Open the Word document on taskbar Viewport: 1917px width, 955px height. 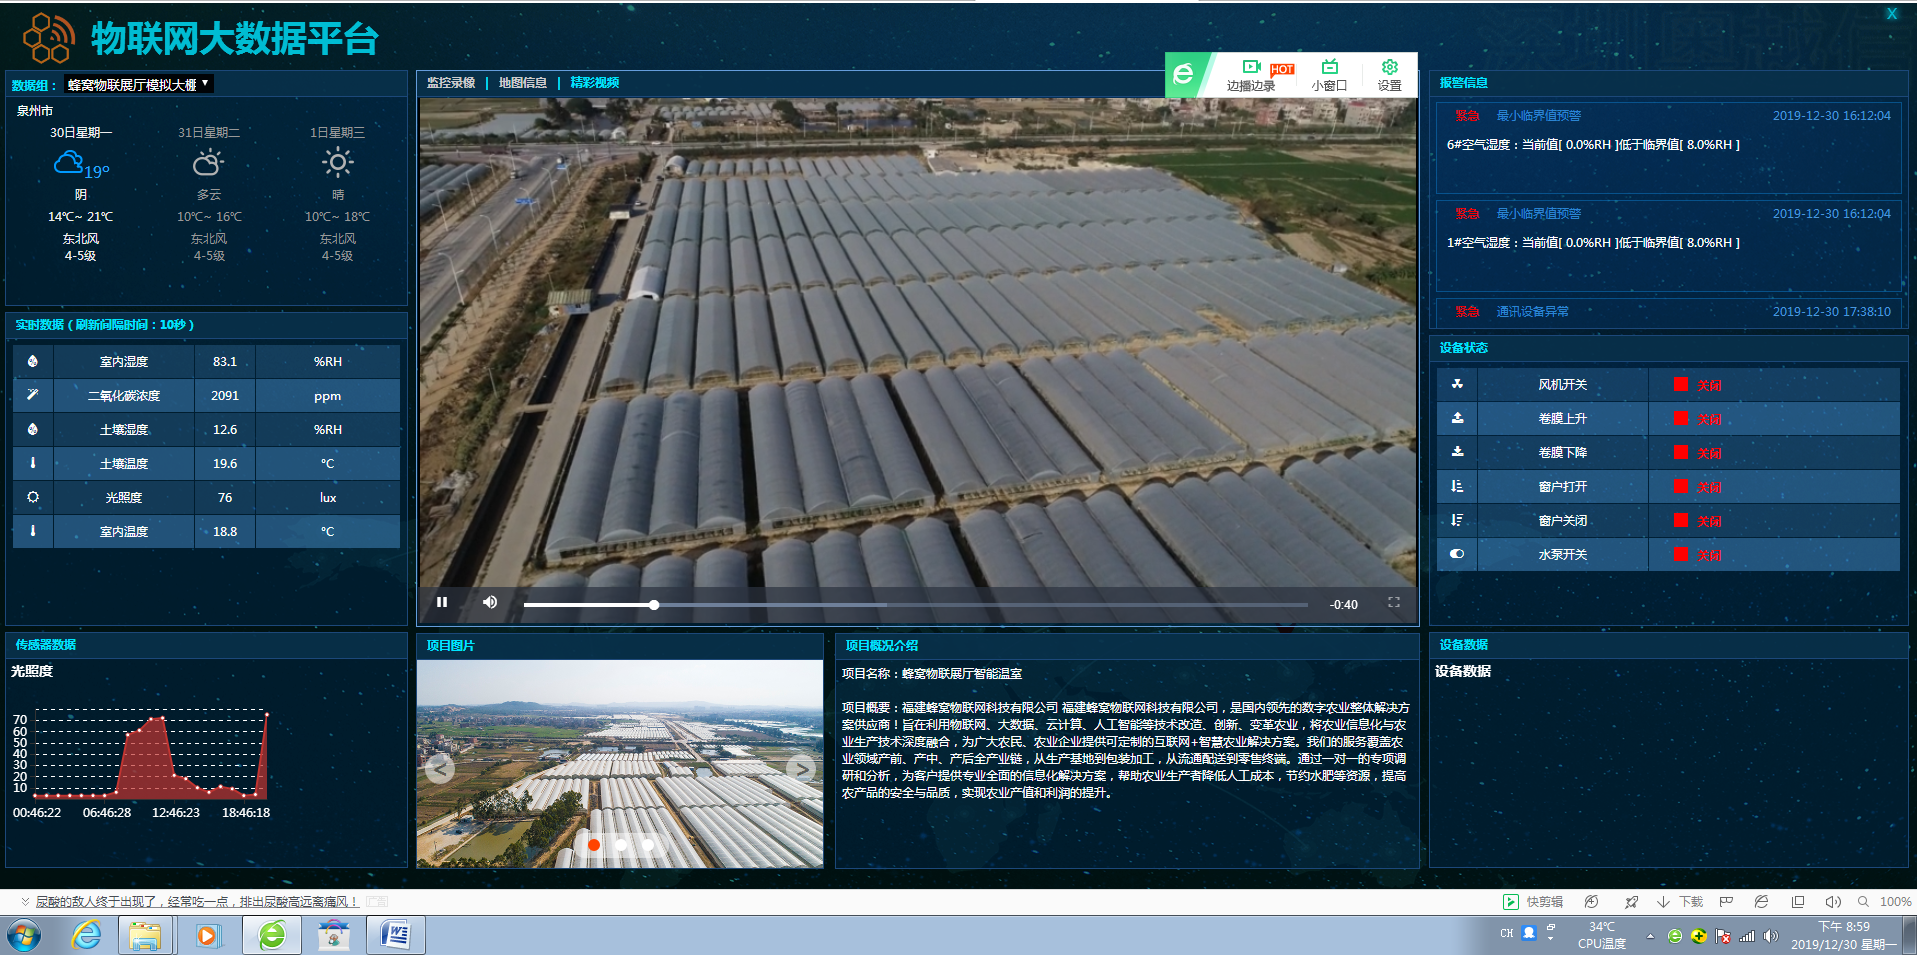coord(396,936)
